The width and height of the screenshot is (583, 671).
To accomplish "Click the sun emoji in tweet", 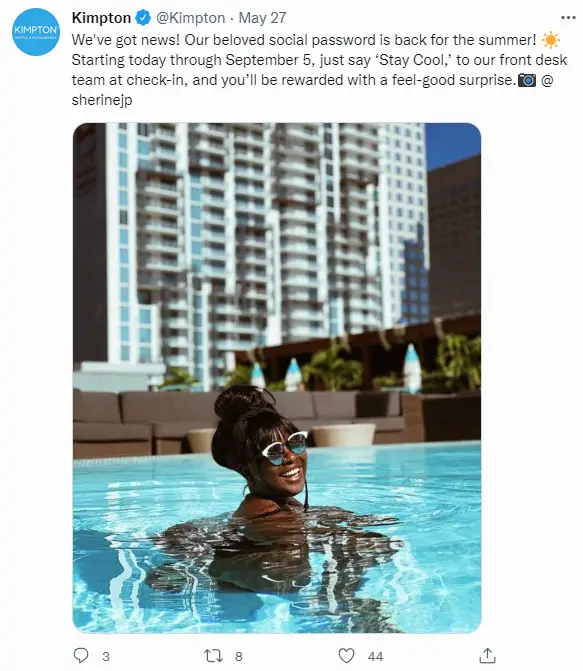I will pos(550,40).
